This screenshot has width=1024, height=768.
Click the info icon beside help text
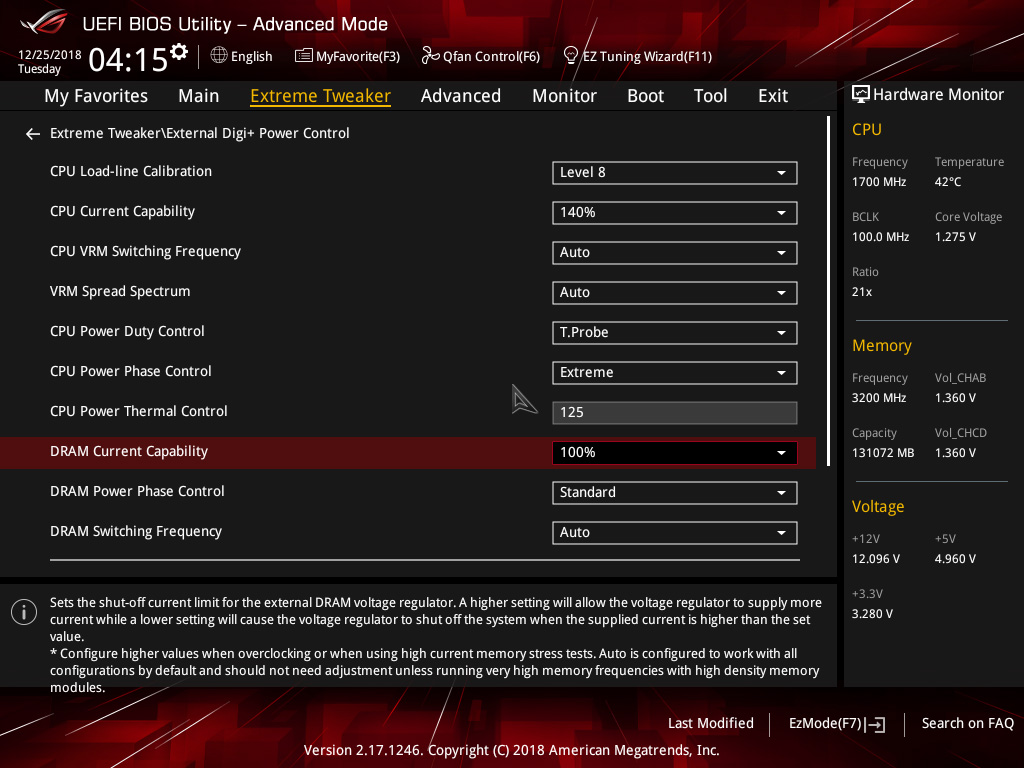tap(24, 612)
